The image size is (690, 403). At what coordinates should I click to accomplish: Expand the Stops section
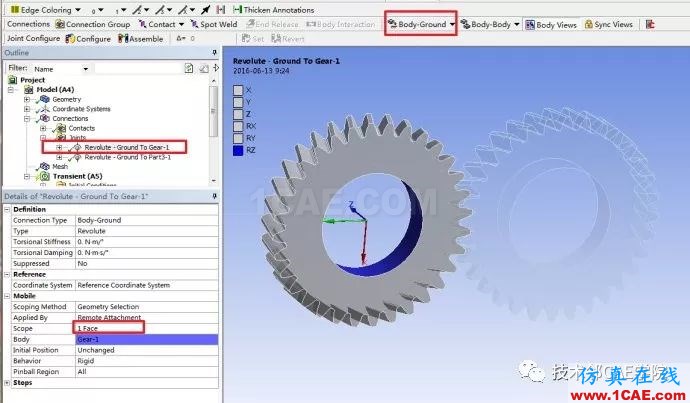pyautogui.click(x=7, y=383)
